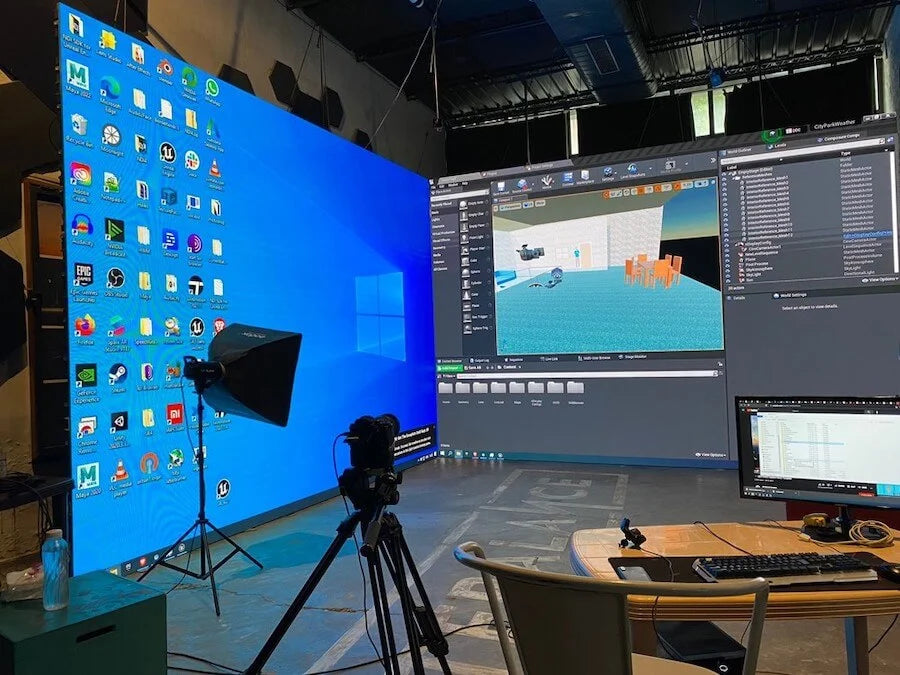Click the green Add/Import button
The height and width of the screenshot is (675, 900).
point(446,369)
